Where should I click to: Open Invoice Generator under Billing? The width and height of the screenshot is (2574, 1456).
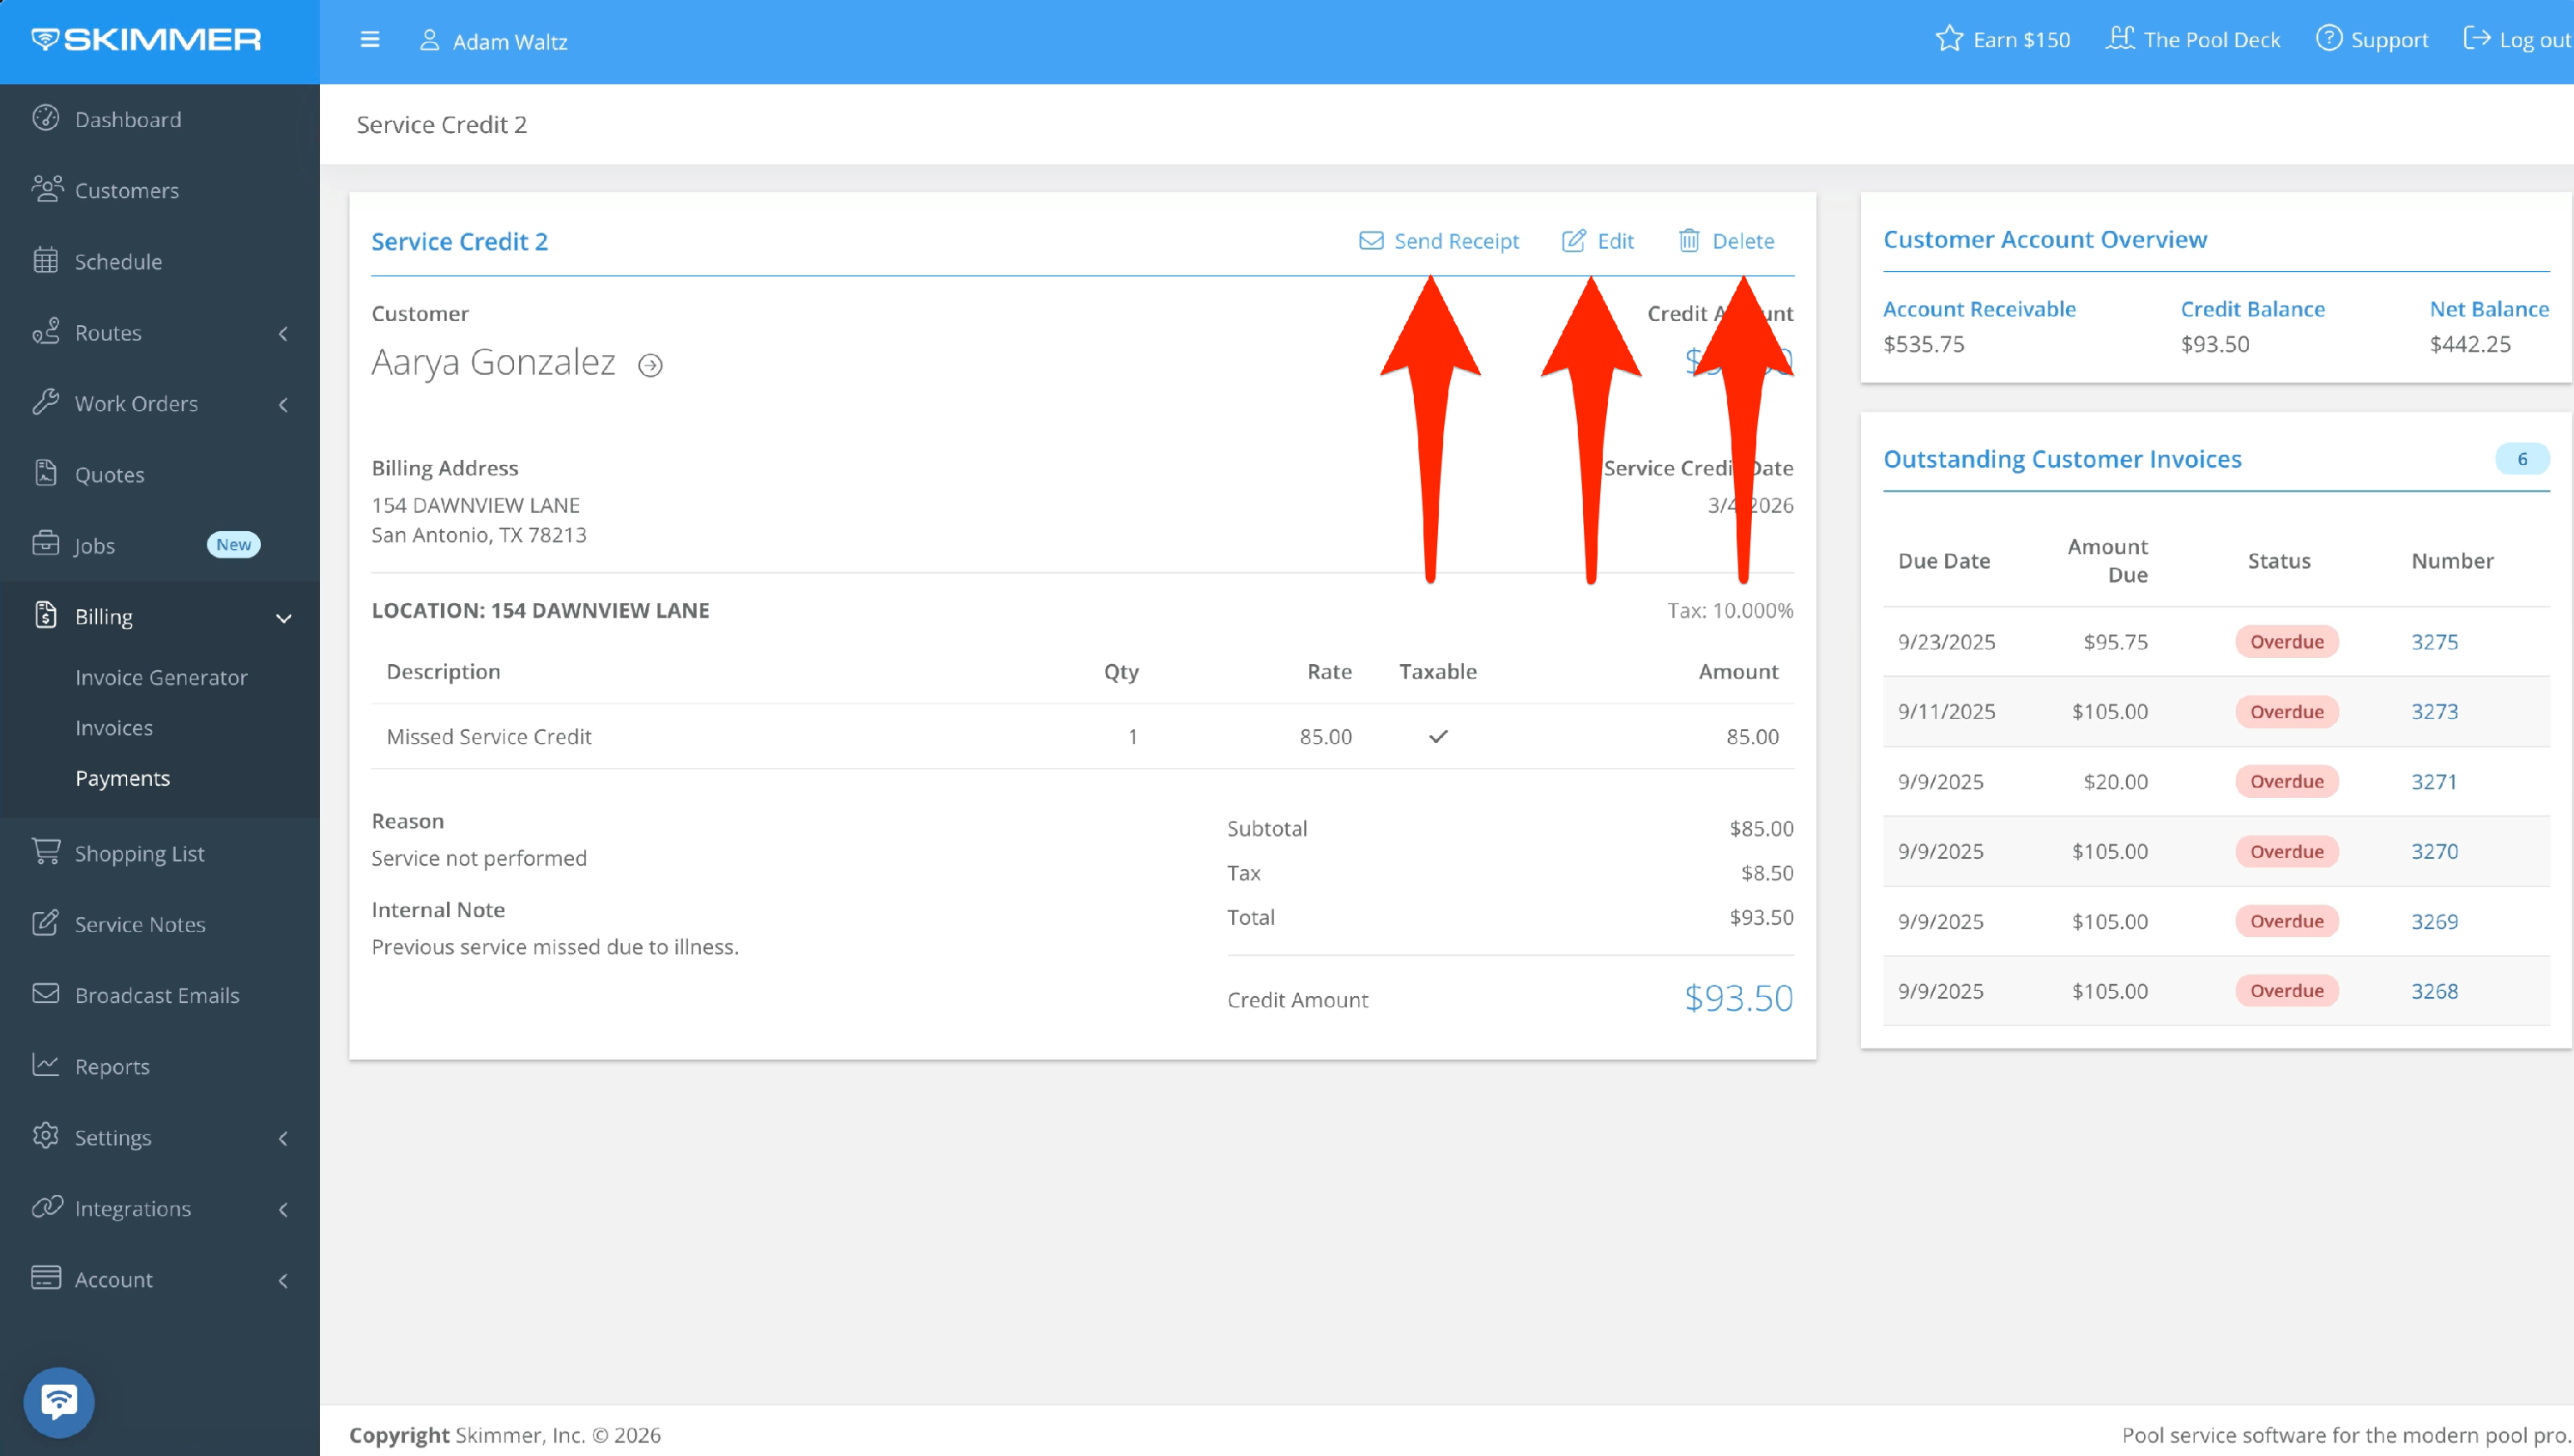point(161,677)
